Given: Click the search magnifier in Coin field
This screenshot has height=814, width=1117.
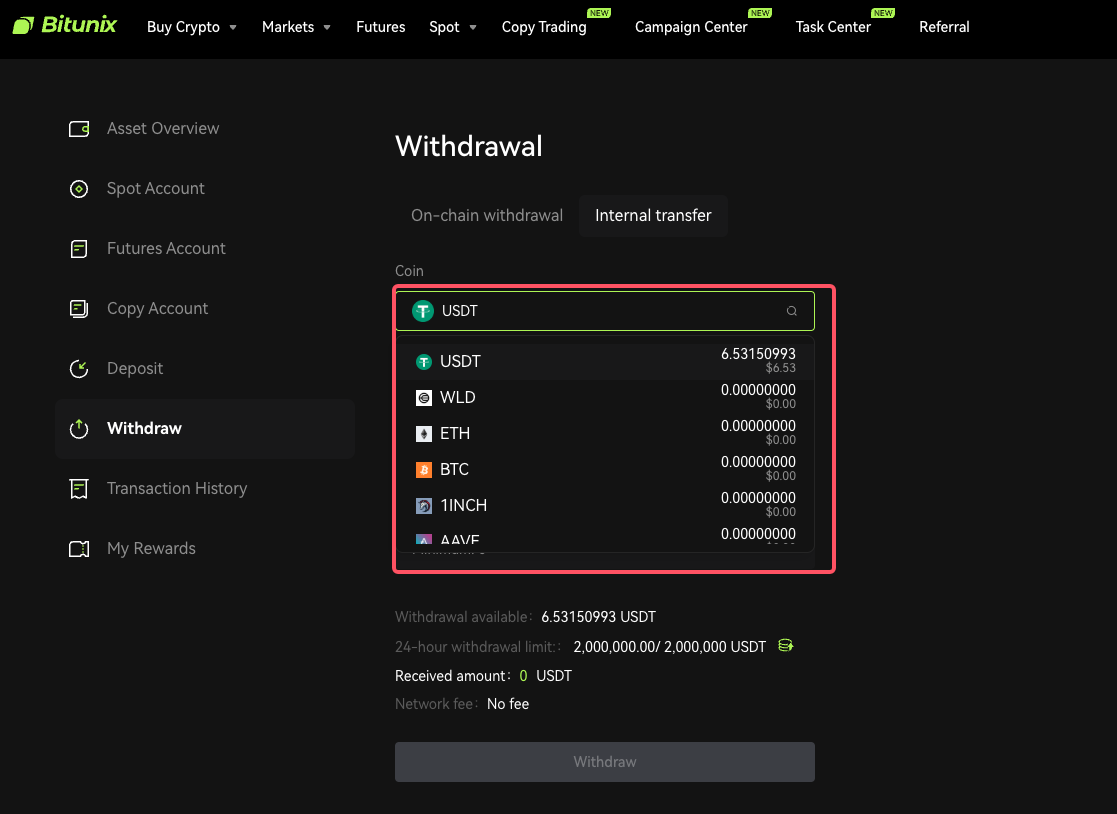Looking at the screenshot, I should coord(791,311).
